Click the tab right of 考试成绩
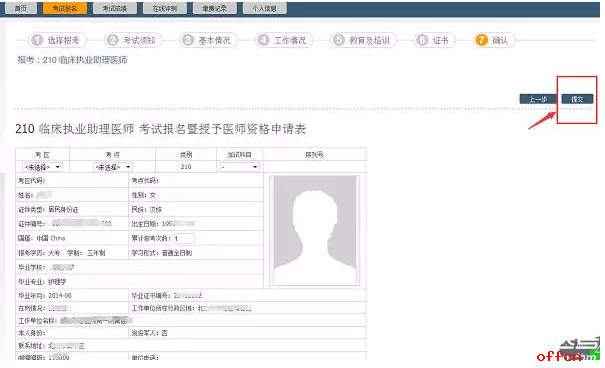The height and width of the screenshot is (368, 605). tap(165, 8)
